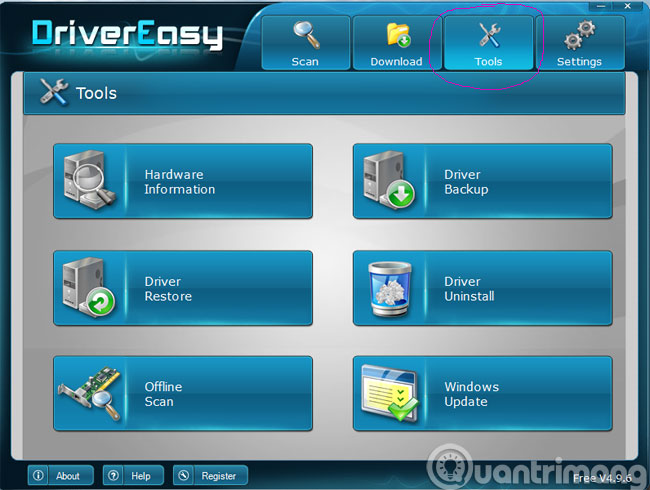Open Driver Backup text label

coord(466,182)
